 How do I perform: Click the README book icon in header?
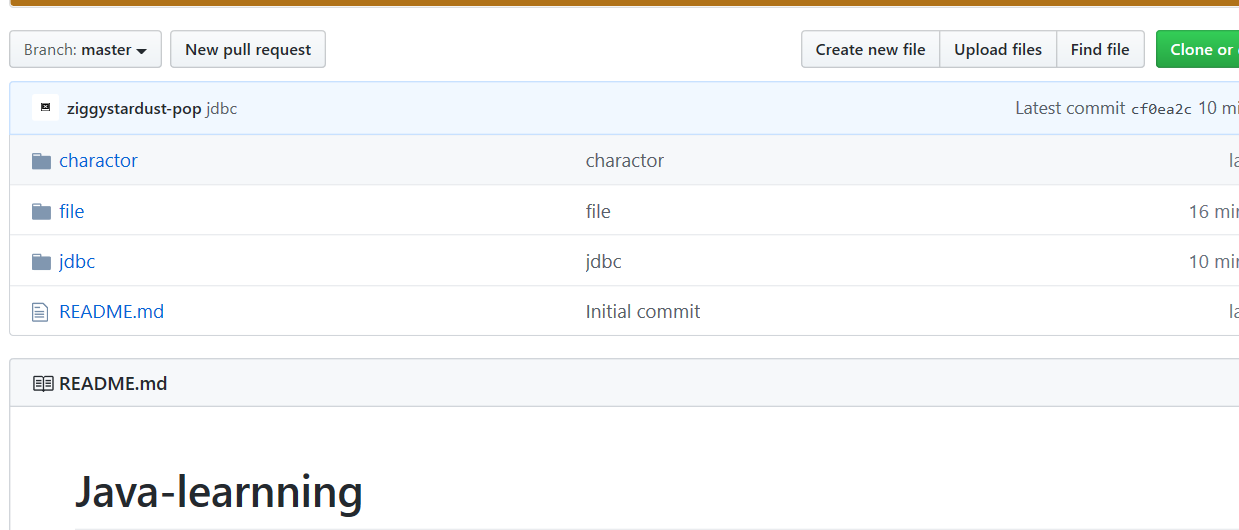43,383
